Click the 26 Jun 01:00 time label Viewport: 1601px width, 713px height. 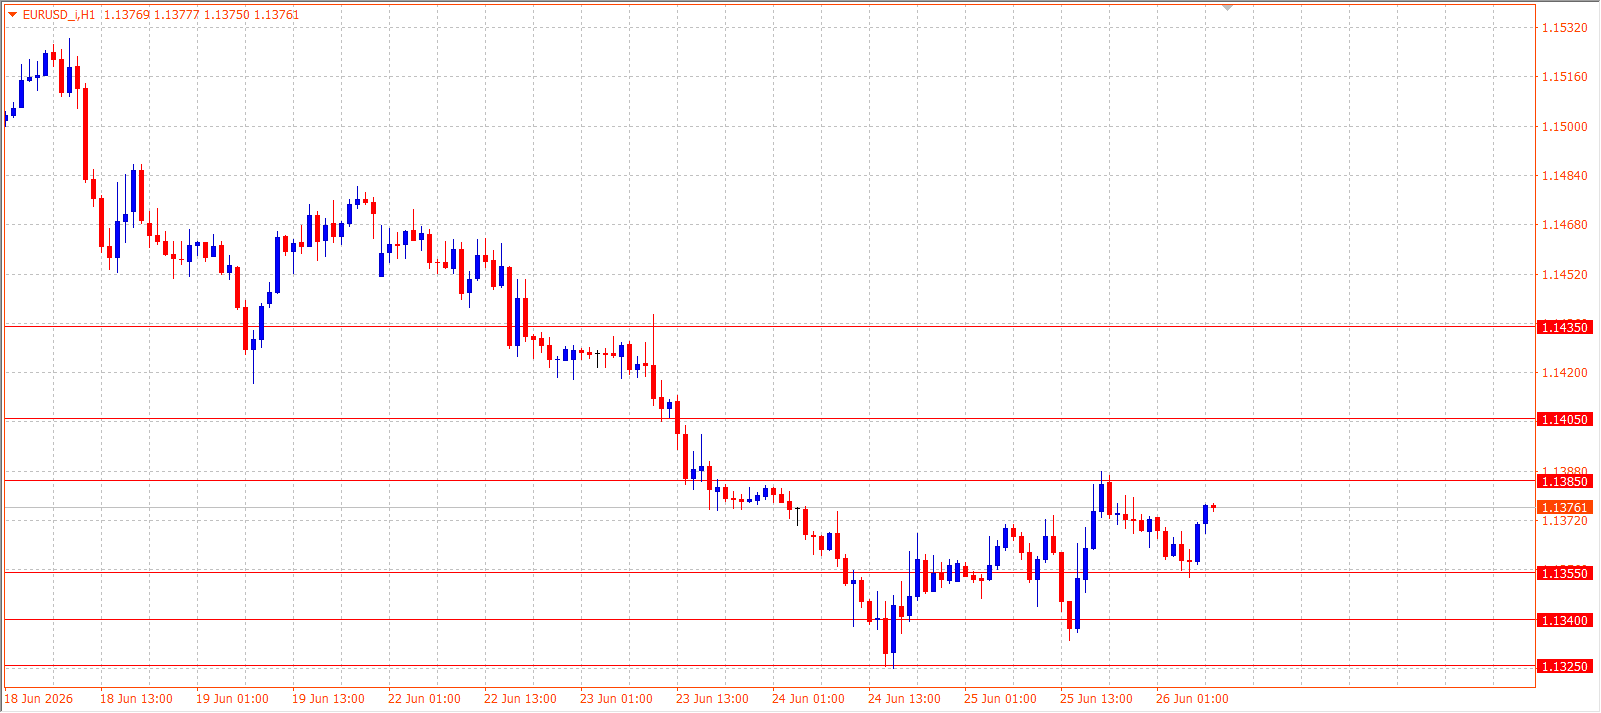click(x=1192, y=699)
